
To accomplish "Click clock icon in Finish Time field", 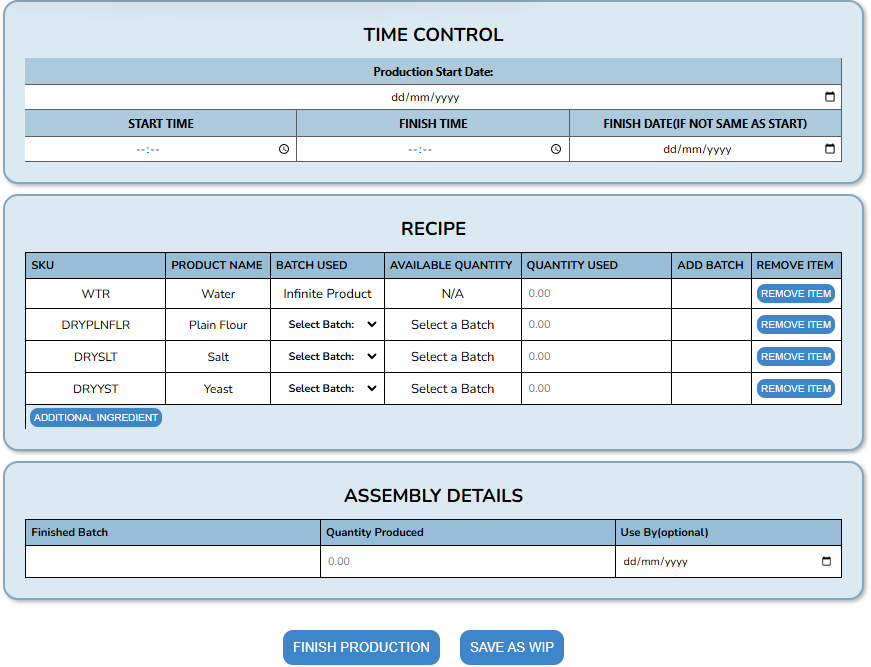I will pyautogui.click(x=556, y=149).
